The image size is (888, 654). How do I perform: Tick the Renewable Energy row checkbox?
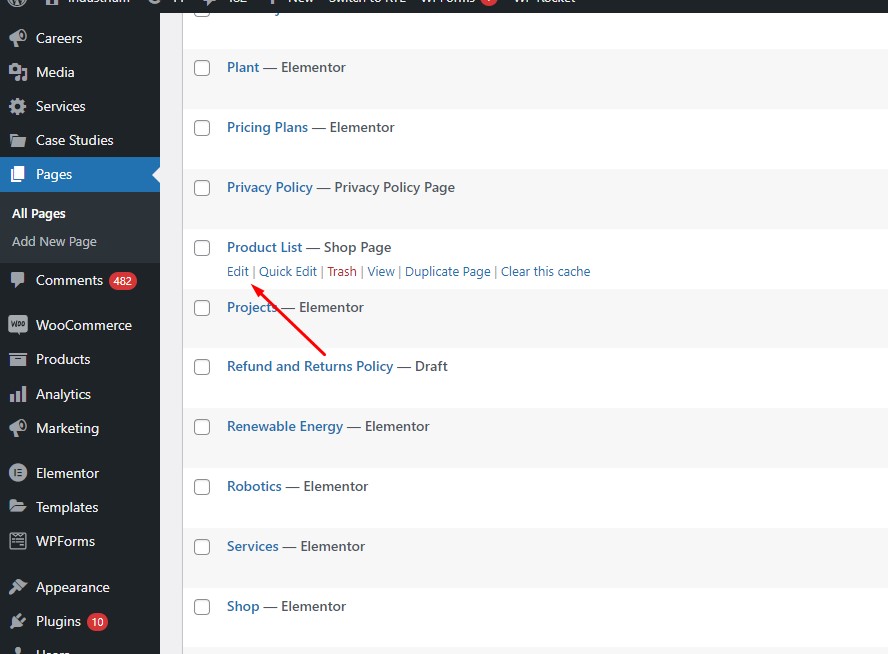202,427
